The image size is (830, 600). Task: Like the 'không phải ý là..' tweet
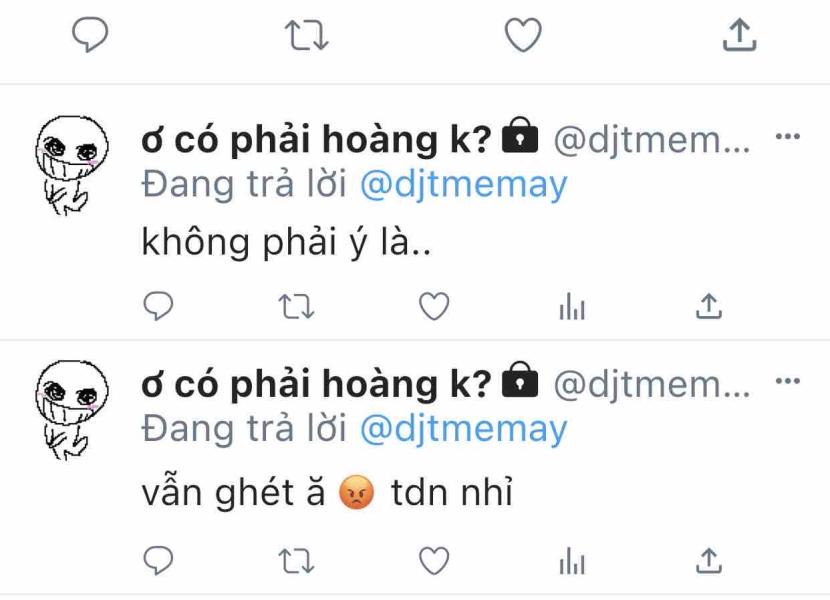point(434,306)
